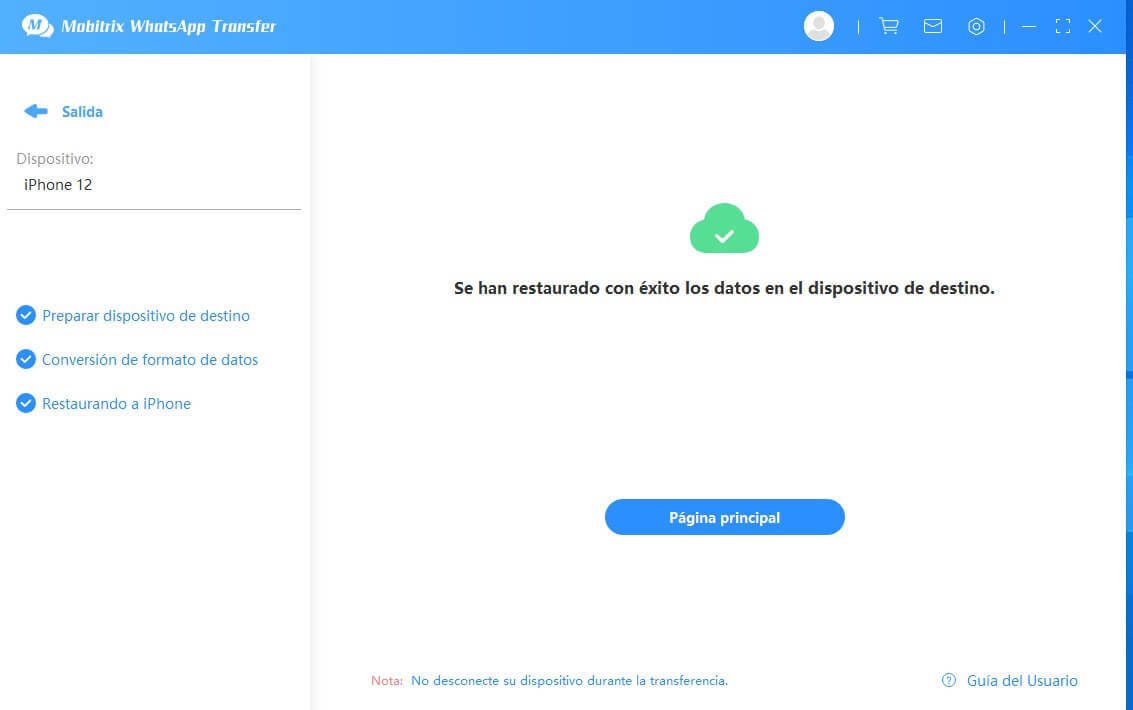Expand the iPhone 12 device entry
Viewport: 1133px width, 710px height.
click(57, 184)
